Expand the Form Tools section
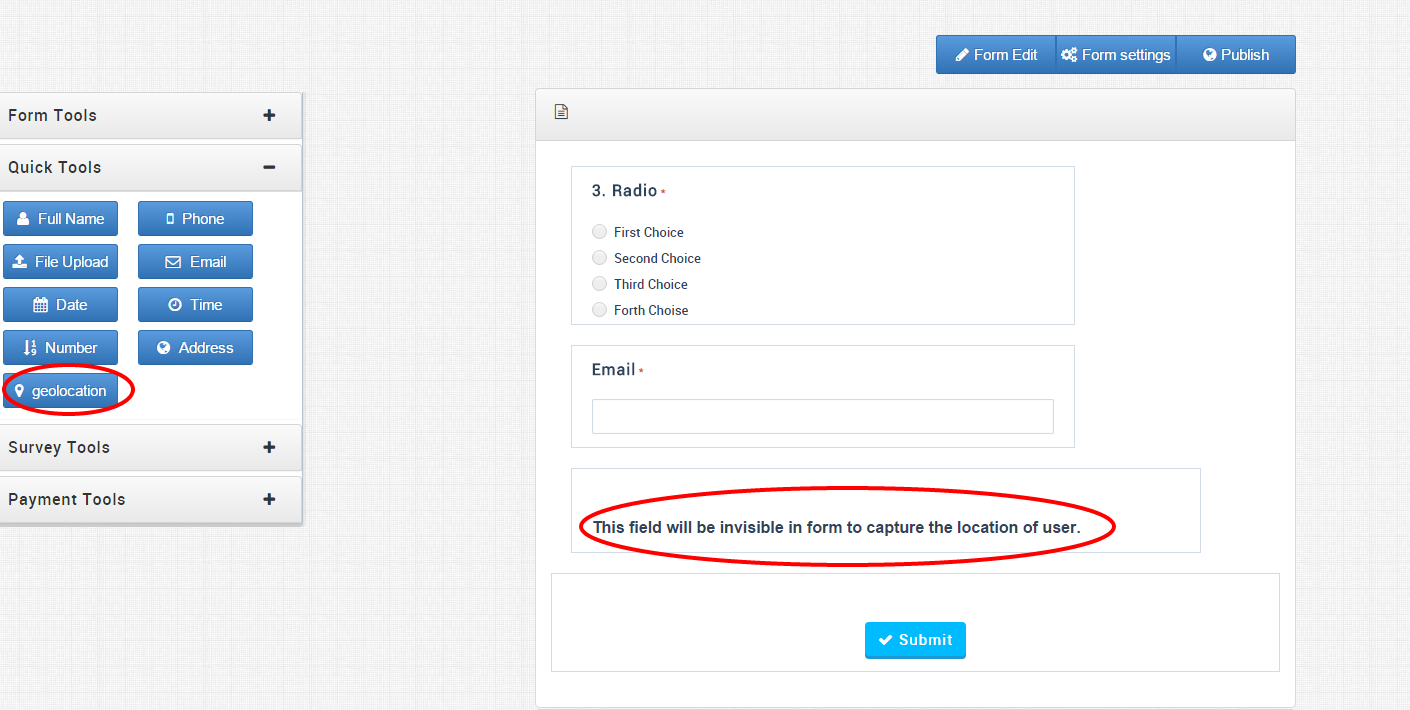This screenshot has height=710, width=1410. coord(269,115)
